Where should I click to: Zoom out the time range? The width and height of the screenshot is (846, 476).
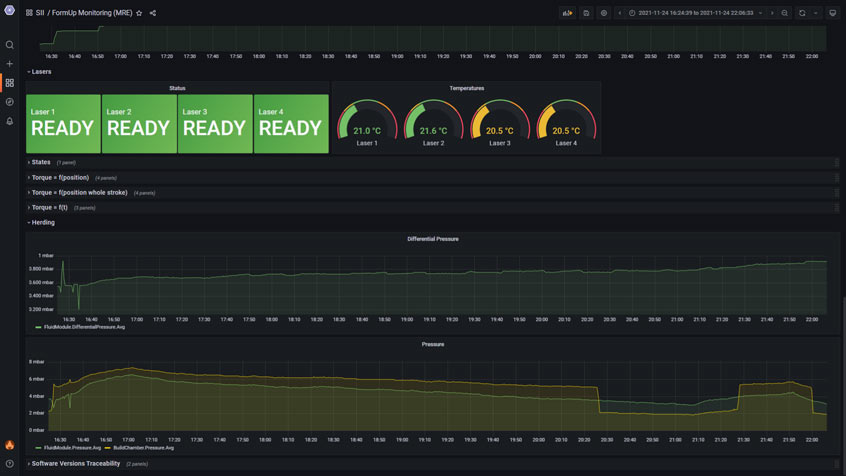(785, 13)
